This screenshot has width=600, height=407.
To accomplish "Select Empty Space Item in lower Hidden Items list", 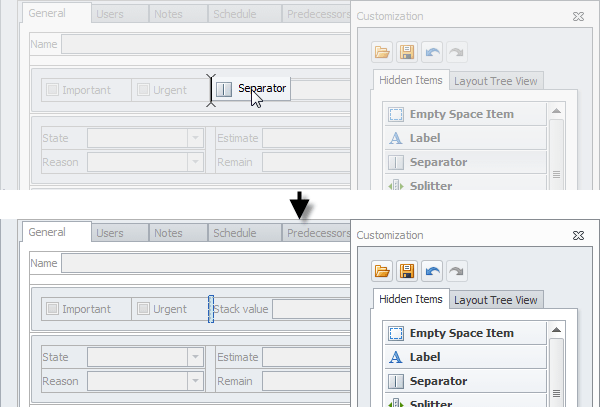I will (463, 333).
